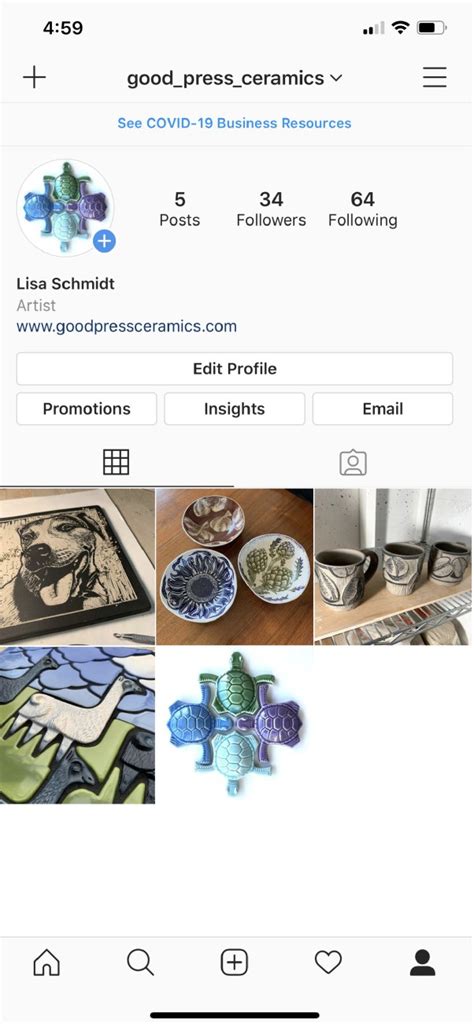Screen dimensions: 474x1024
Task: Open the dog linocut print post
Action: (77, 567)
